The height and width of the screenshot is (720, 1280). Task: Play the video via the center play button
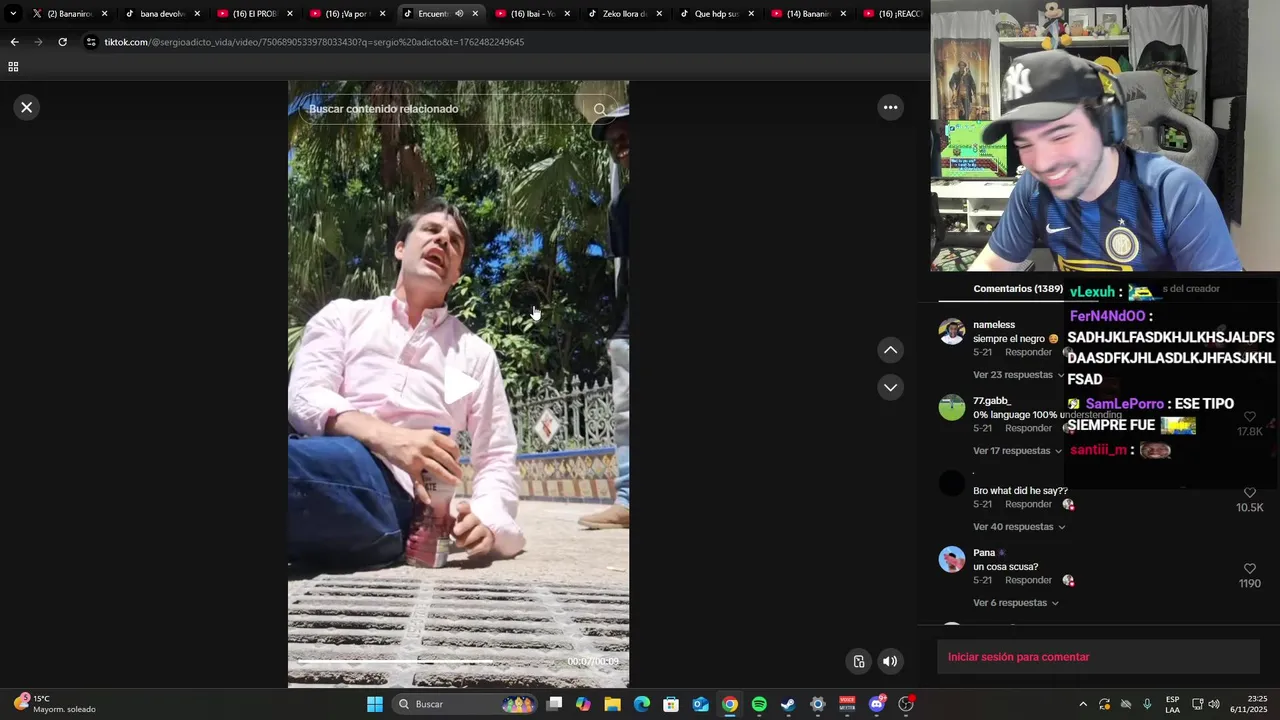[459, 385]
